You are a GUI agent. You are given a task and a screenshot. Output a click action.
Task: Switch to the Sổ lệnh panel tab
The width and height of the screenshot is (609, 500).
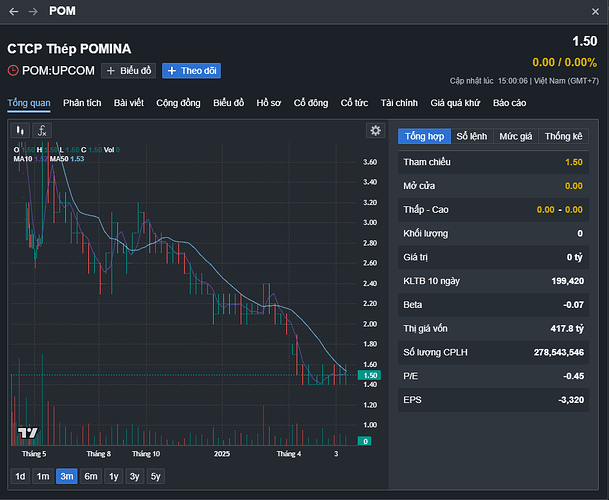pos(471,136)
